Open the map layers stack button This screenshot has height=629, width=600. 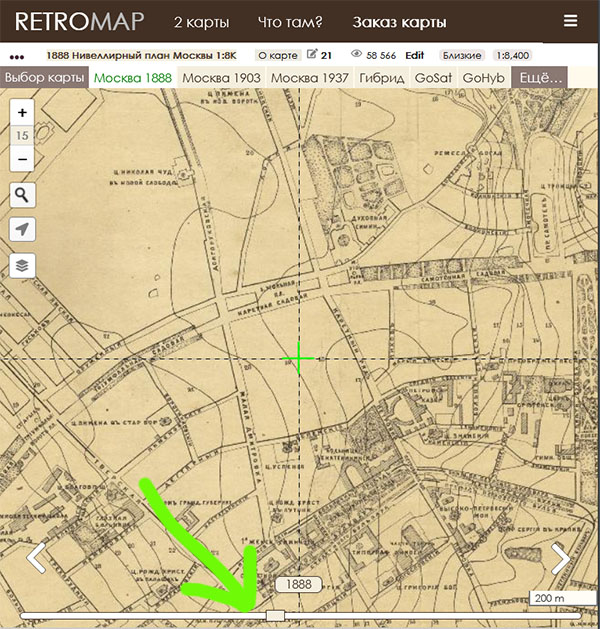pos(22,266)
